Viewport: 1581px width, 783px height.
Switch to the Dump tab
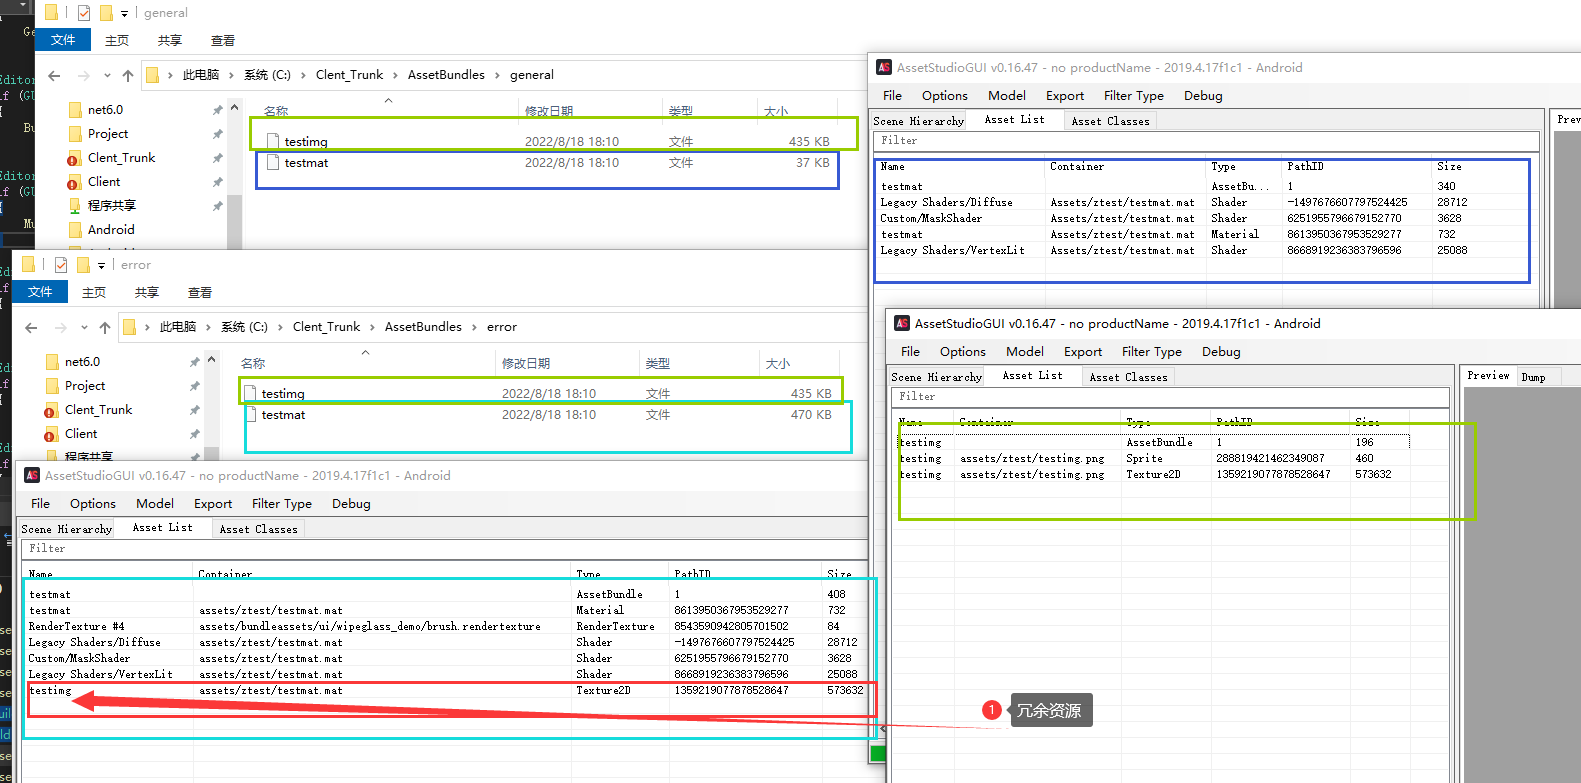pyautogui.click(x=1533, y=377)
